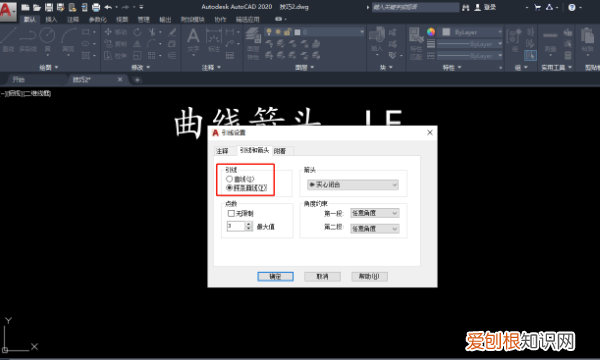Click the search binoculars icon

pyautogui.click(x=466, y=7)
